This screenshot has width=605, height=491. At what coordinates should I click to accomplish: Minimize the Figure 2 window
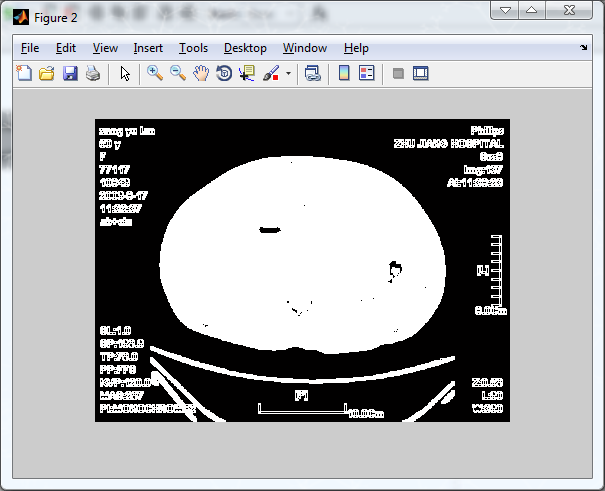pyautogui.click(x=505, y=10)
